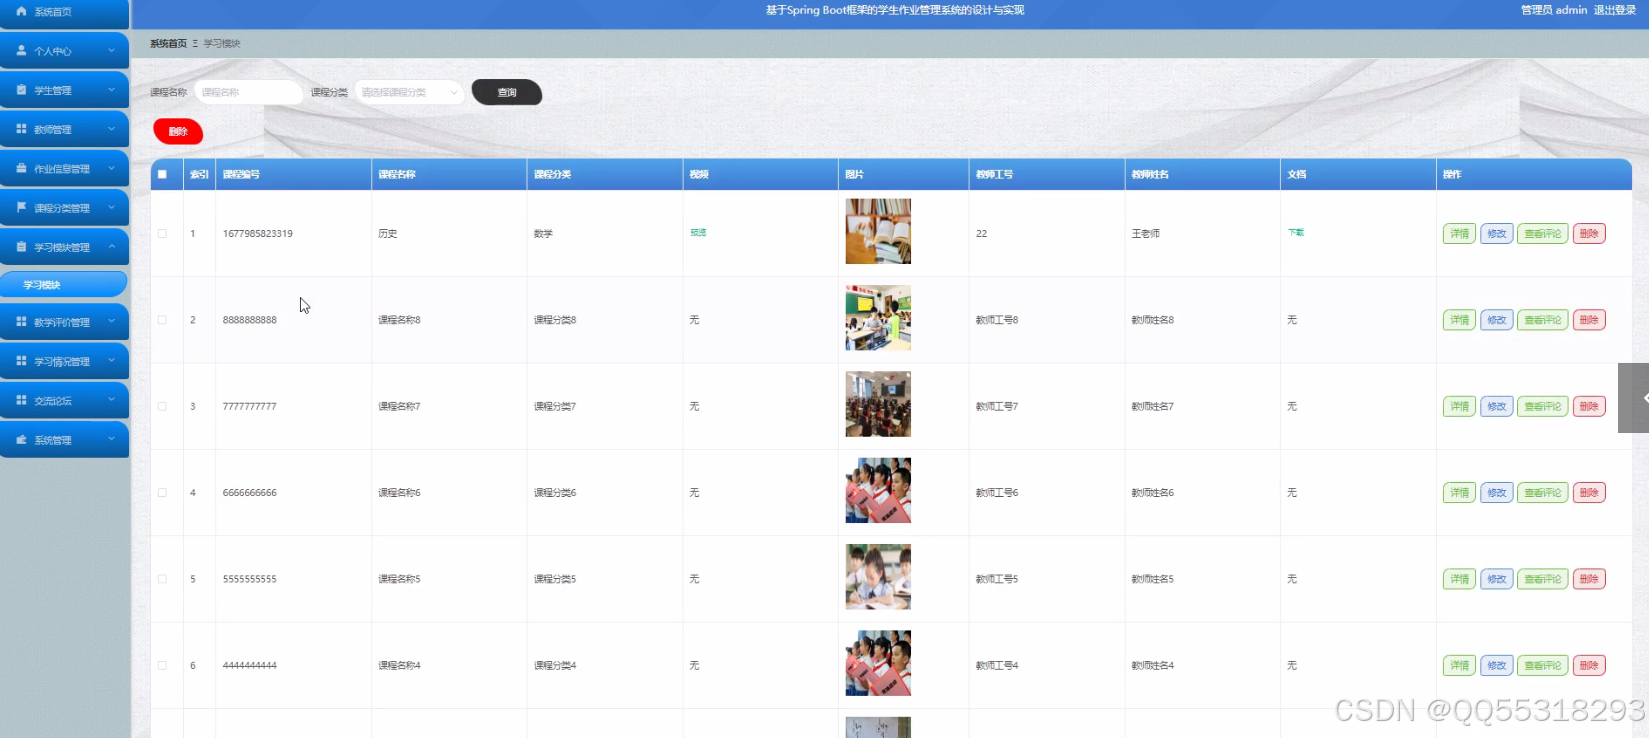Viewport: 1649px width, 738px height.
Task: Click the grid icon of 教师管理
Action: click(21, 129)
